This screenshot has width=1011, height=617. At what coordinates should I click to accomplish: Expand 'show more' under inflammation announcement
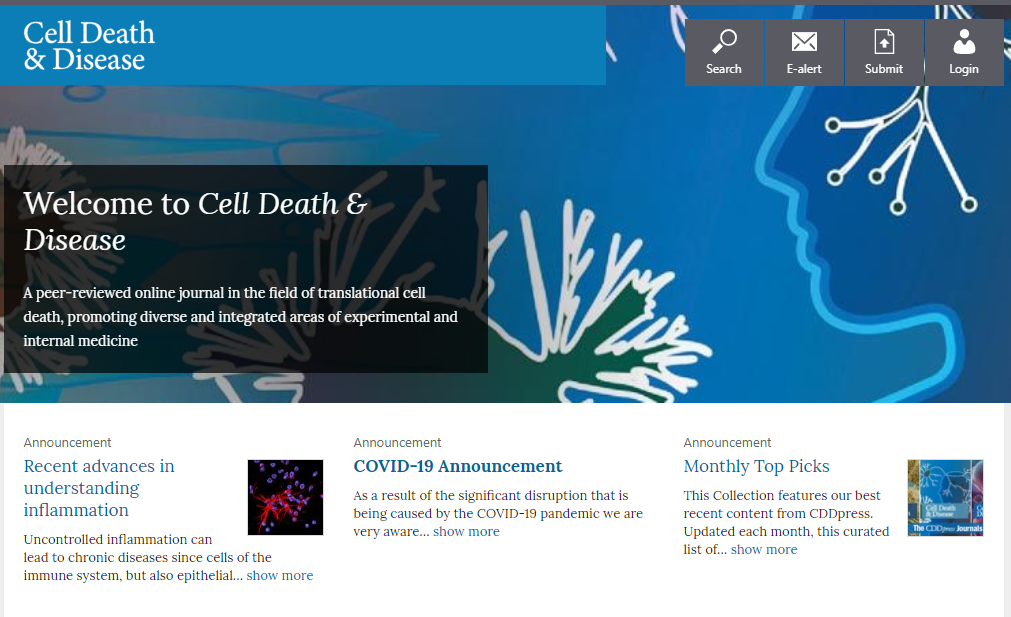(x=280, y=575)
